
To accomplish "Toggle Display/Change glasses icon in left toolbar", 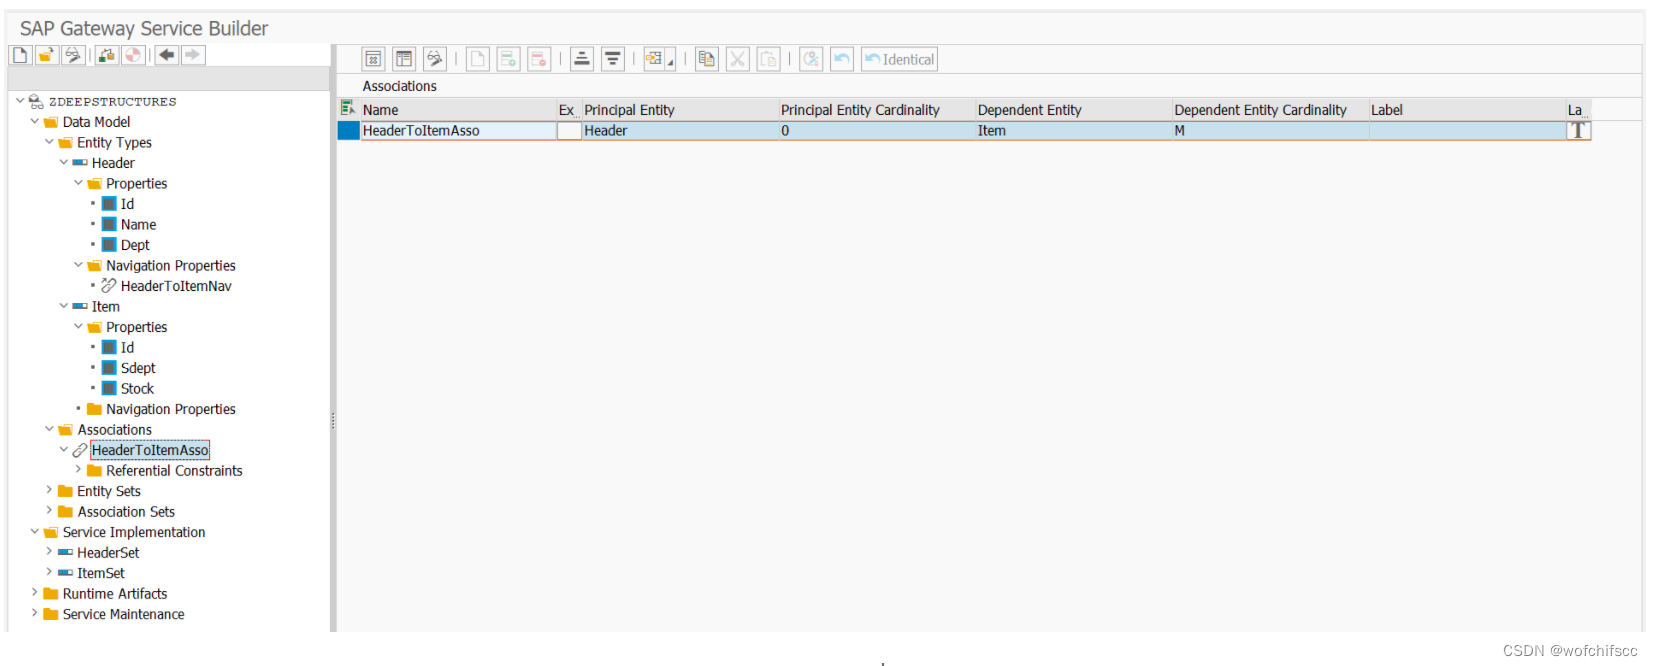I will coord(73,55).
